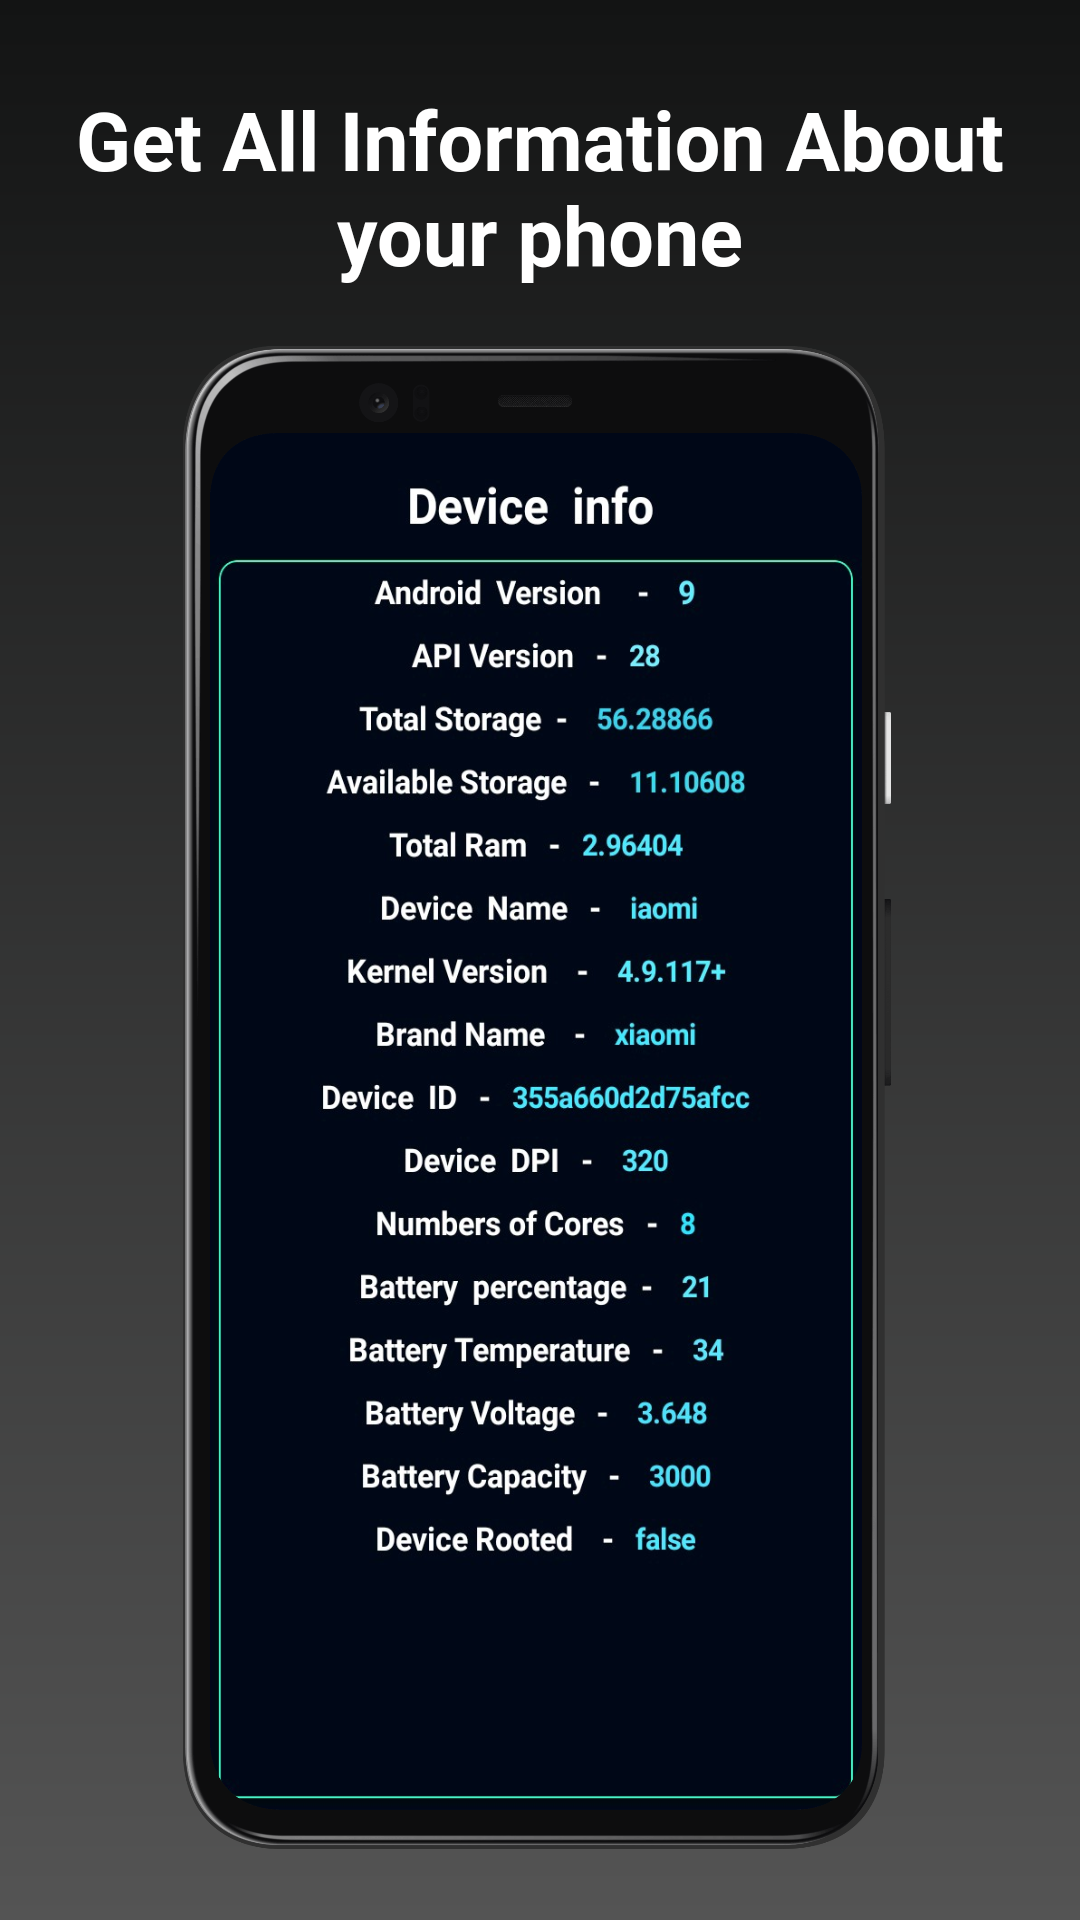This screenshot has width=1080, height=1920.
Task: Tap the Device Rooted value false
Action: point(665,1538)
